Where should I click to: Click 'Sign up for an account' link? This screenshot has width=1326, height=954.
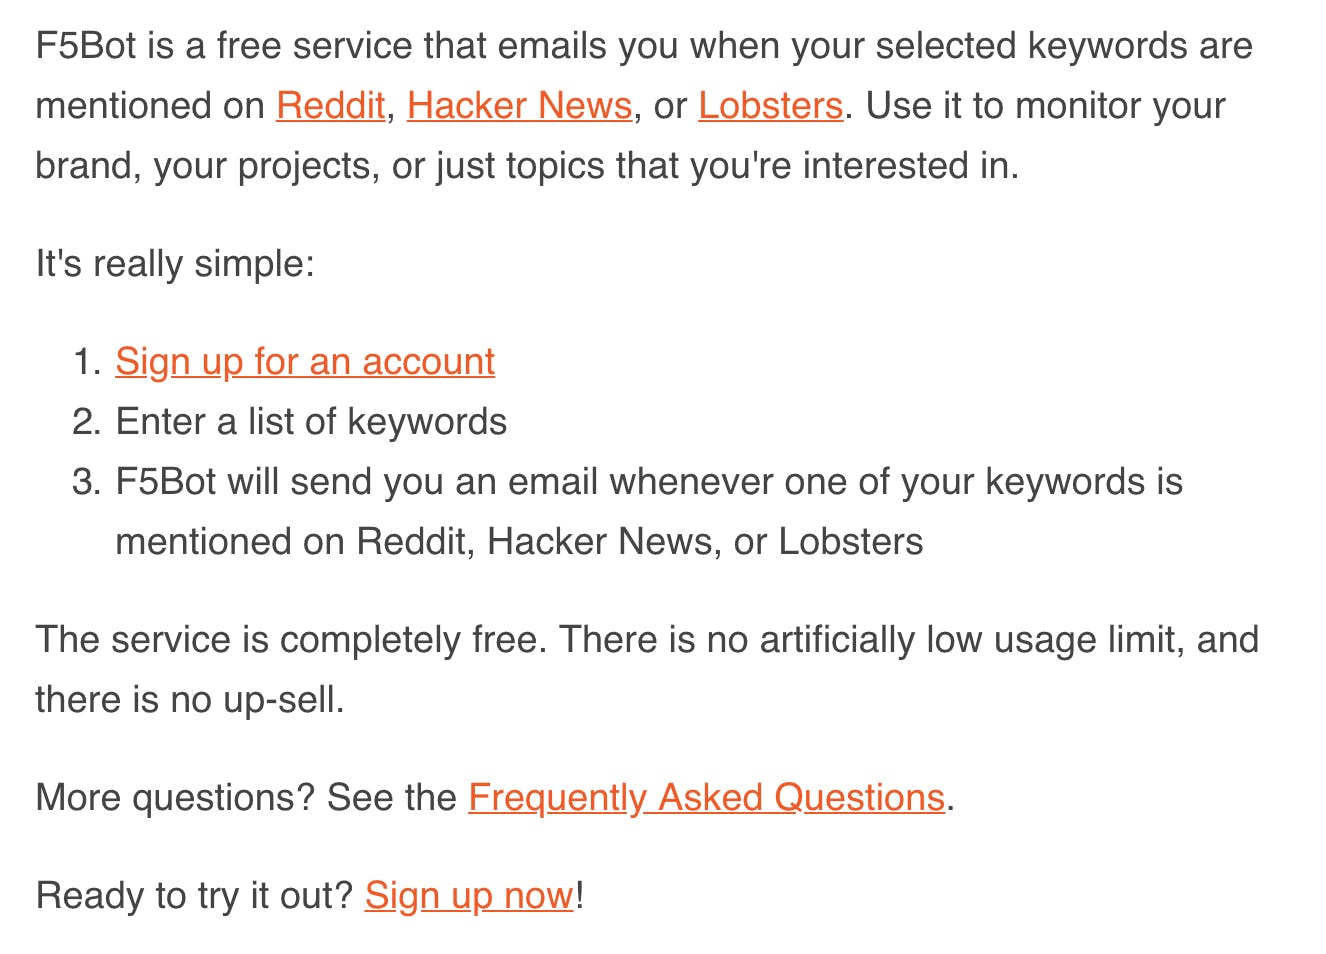305,362
